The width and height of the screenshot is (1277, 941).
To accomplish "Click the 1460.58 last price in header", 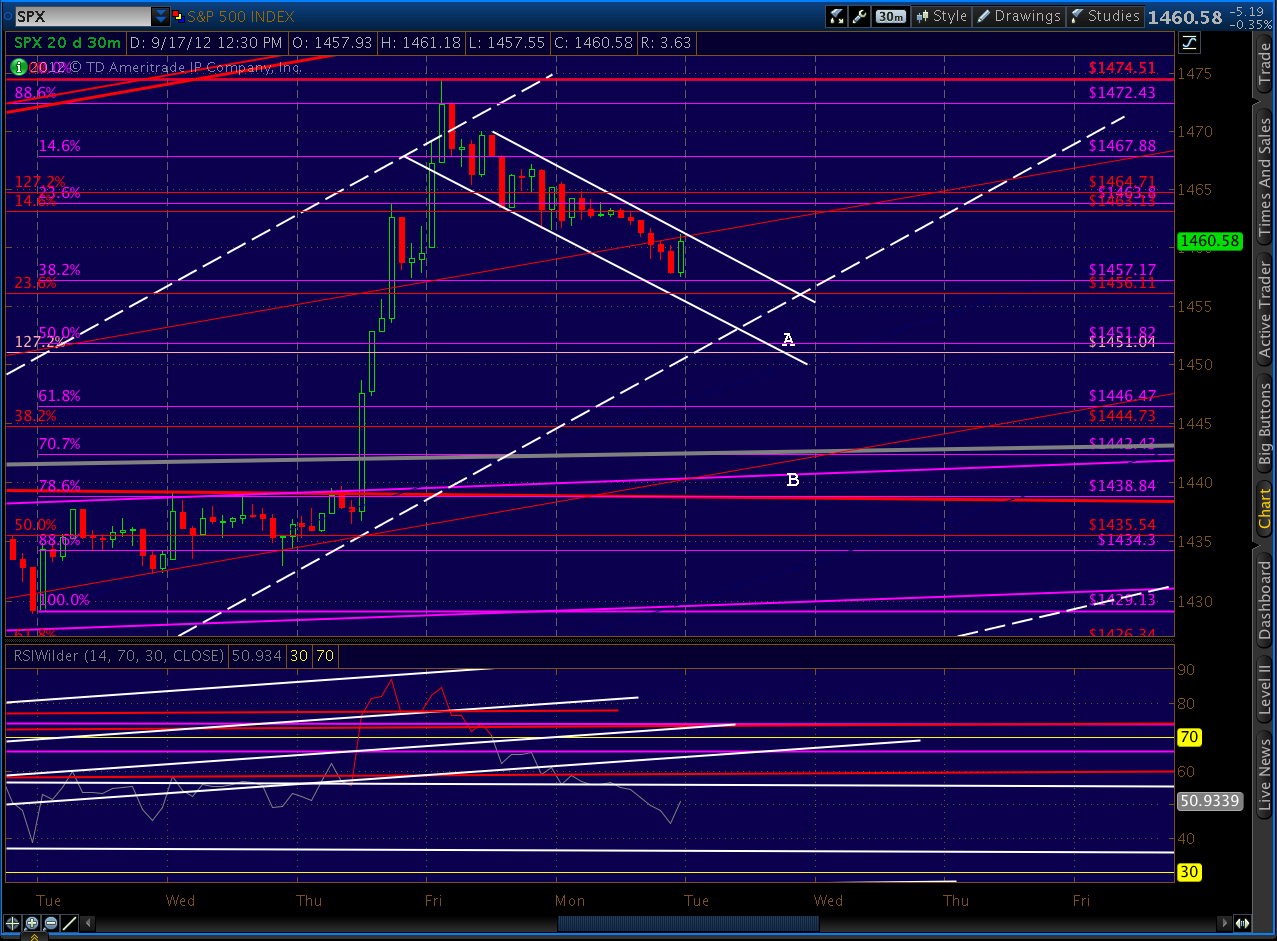I will pos(1185,17).
